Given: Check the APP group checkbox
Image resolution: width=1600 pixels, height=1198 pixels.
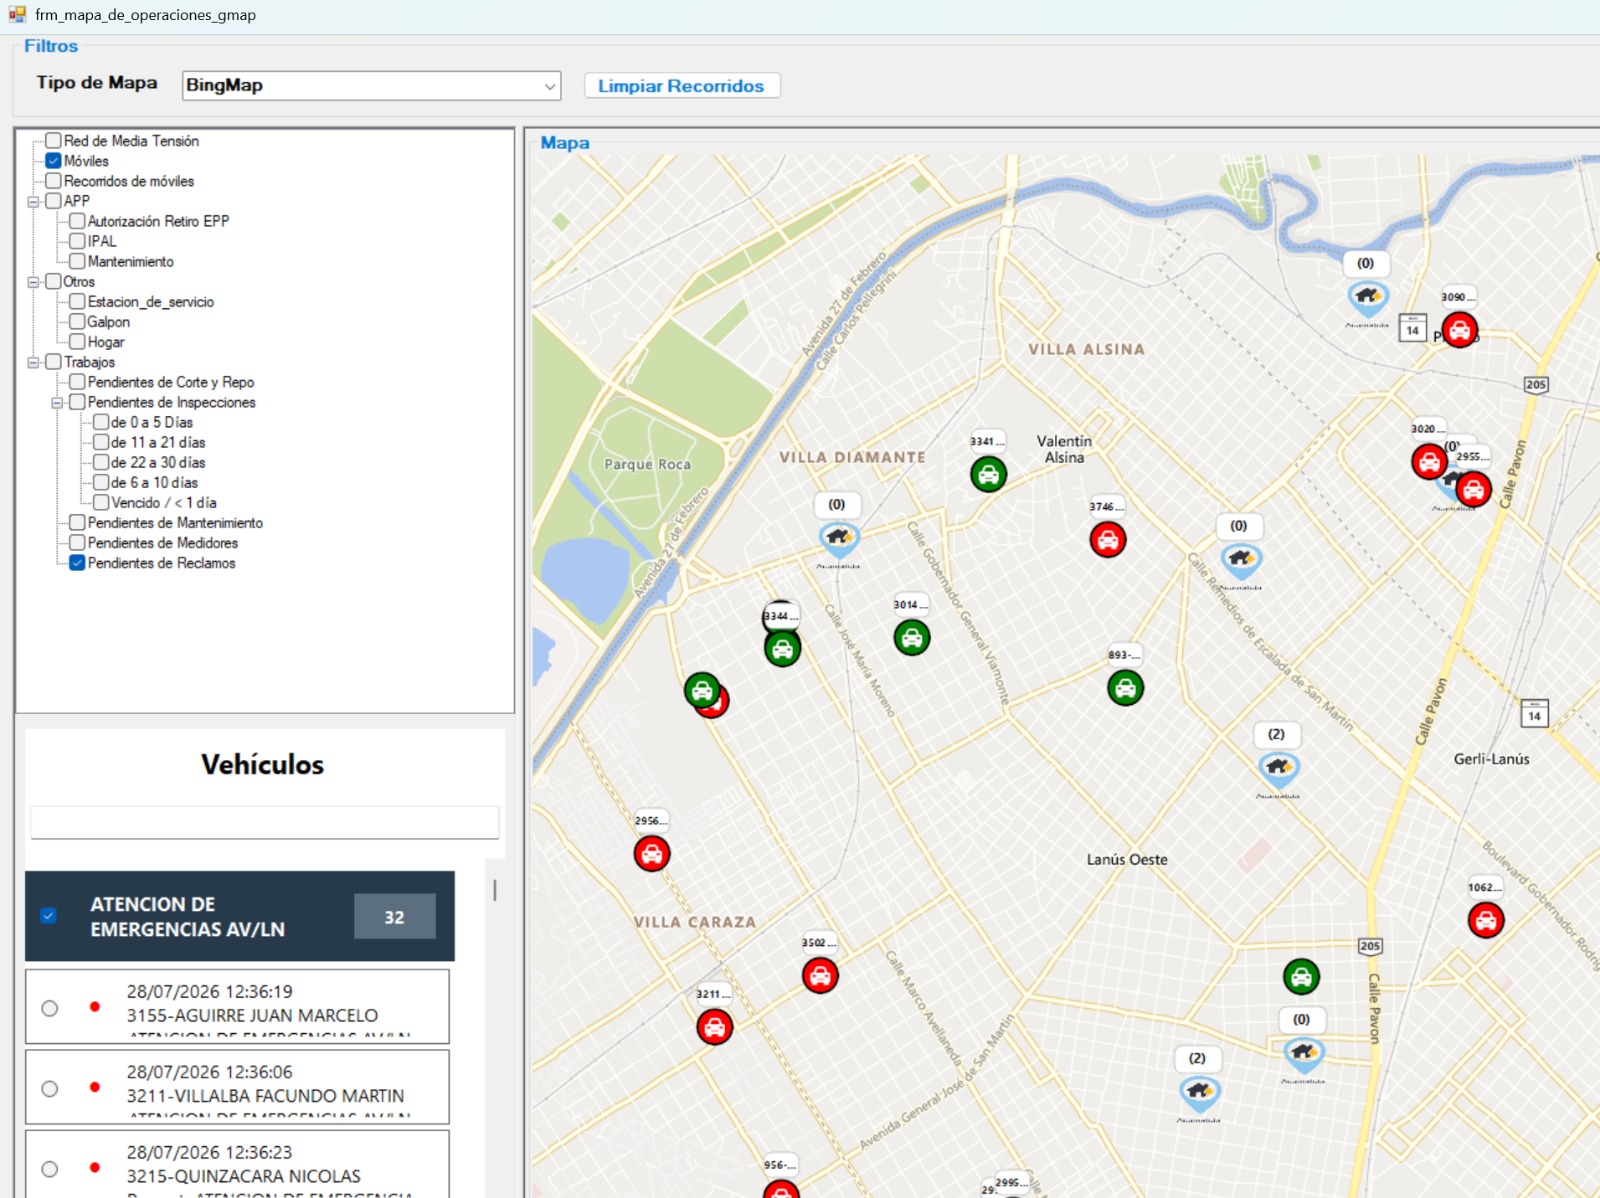Looking at the screenshot, I should coord(54,201).
